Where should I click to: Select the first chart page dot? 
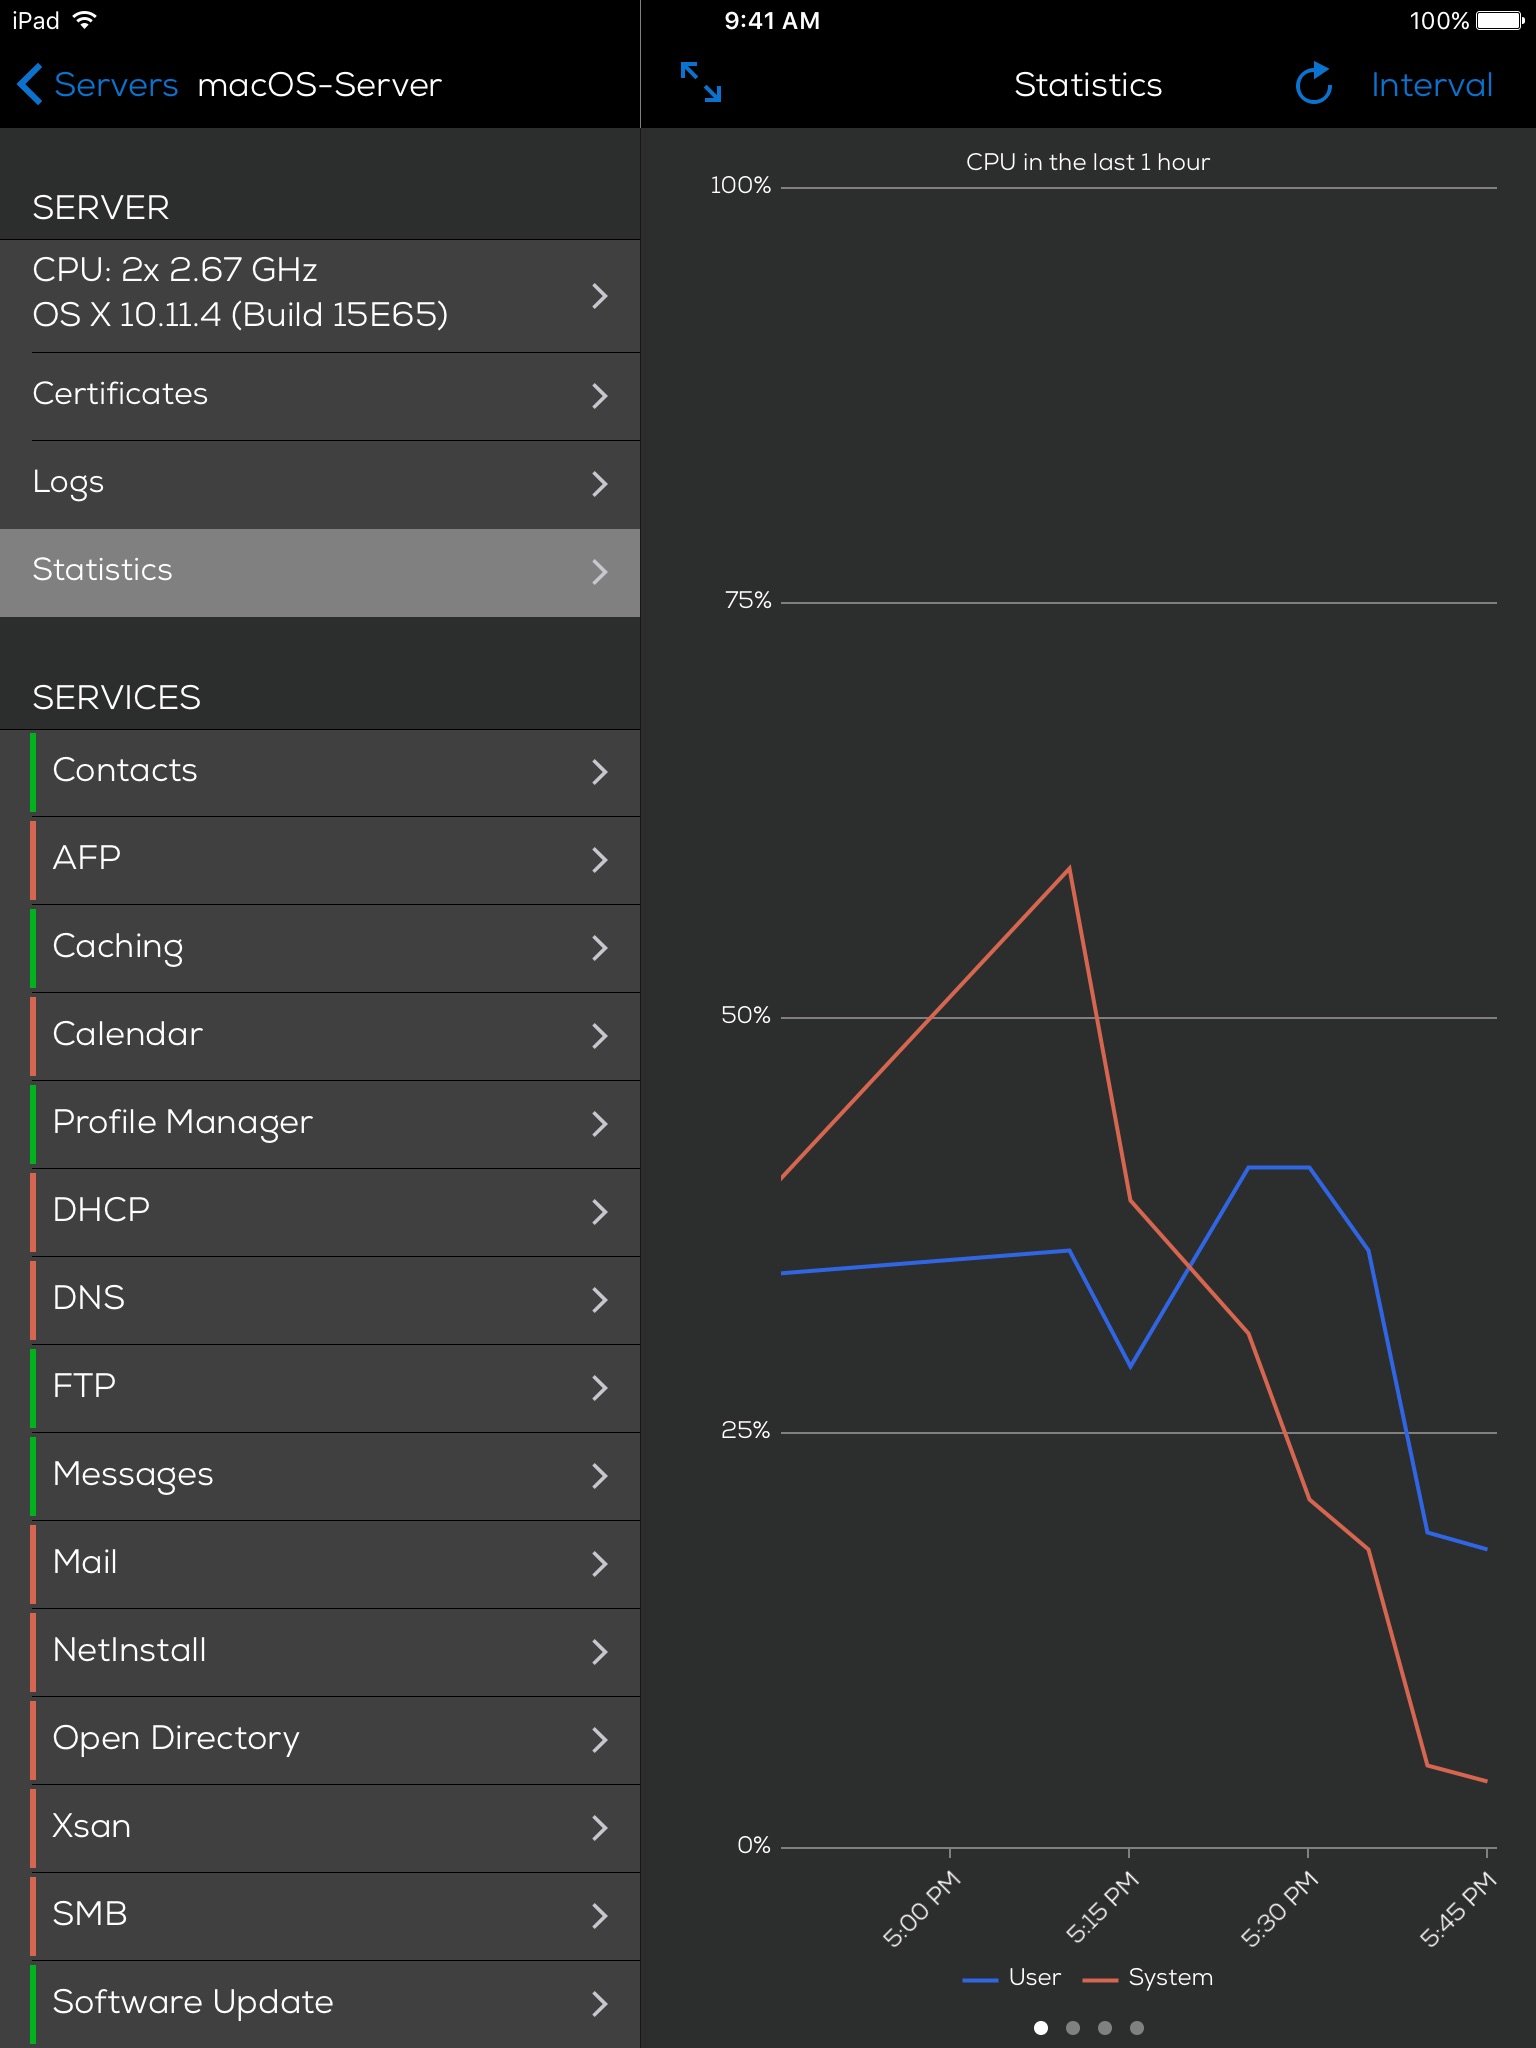tap(1041, 2028)
